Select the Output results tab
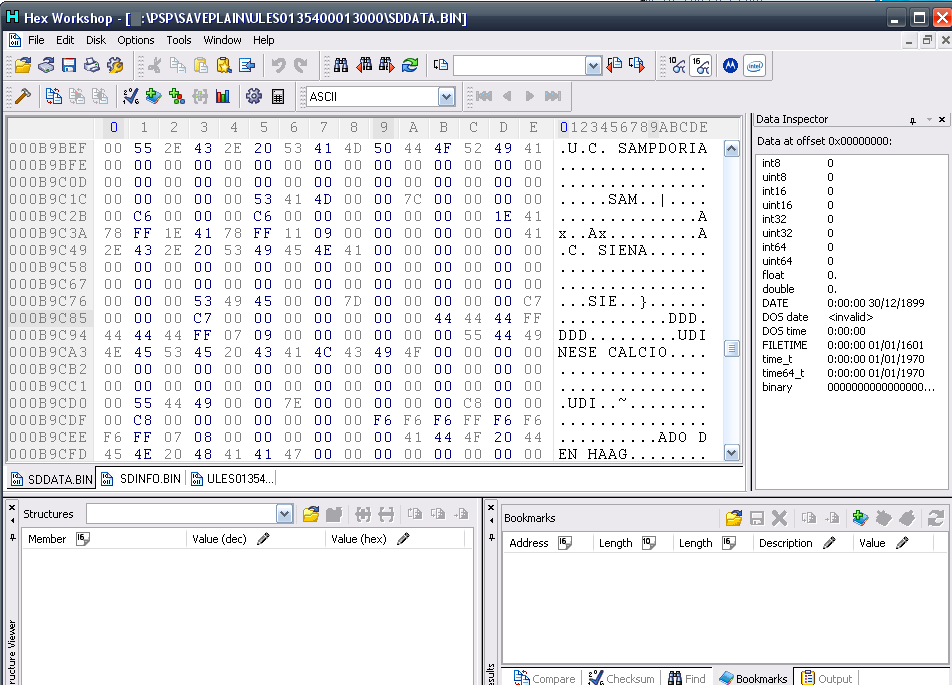The image size is (952, 685). (x=827, y=678)
